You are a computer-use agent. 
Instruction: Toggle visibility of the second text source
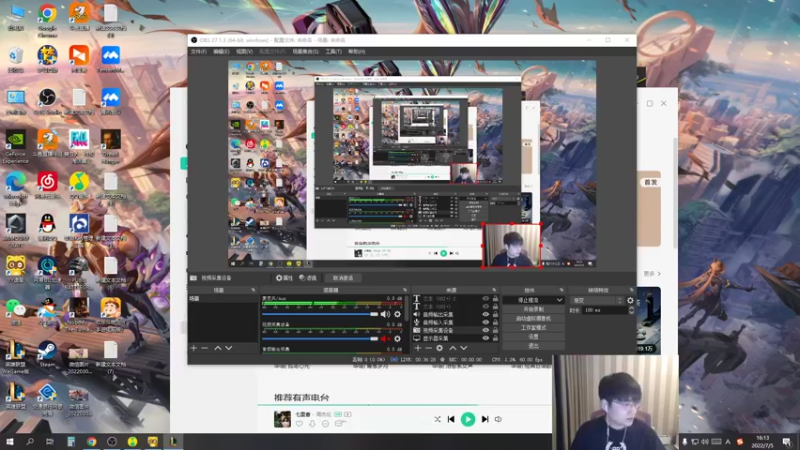485,307
